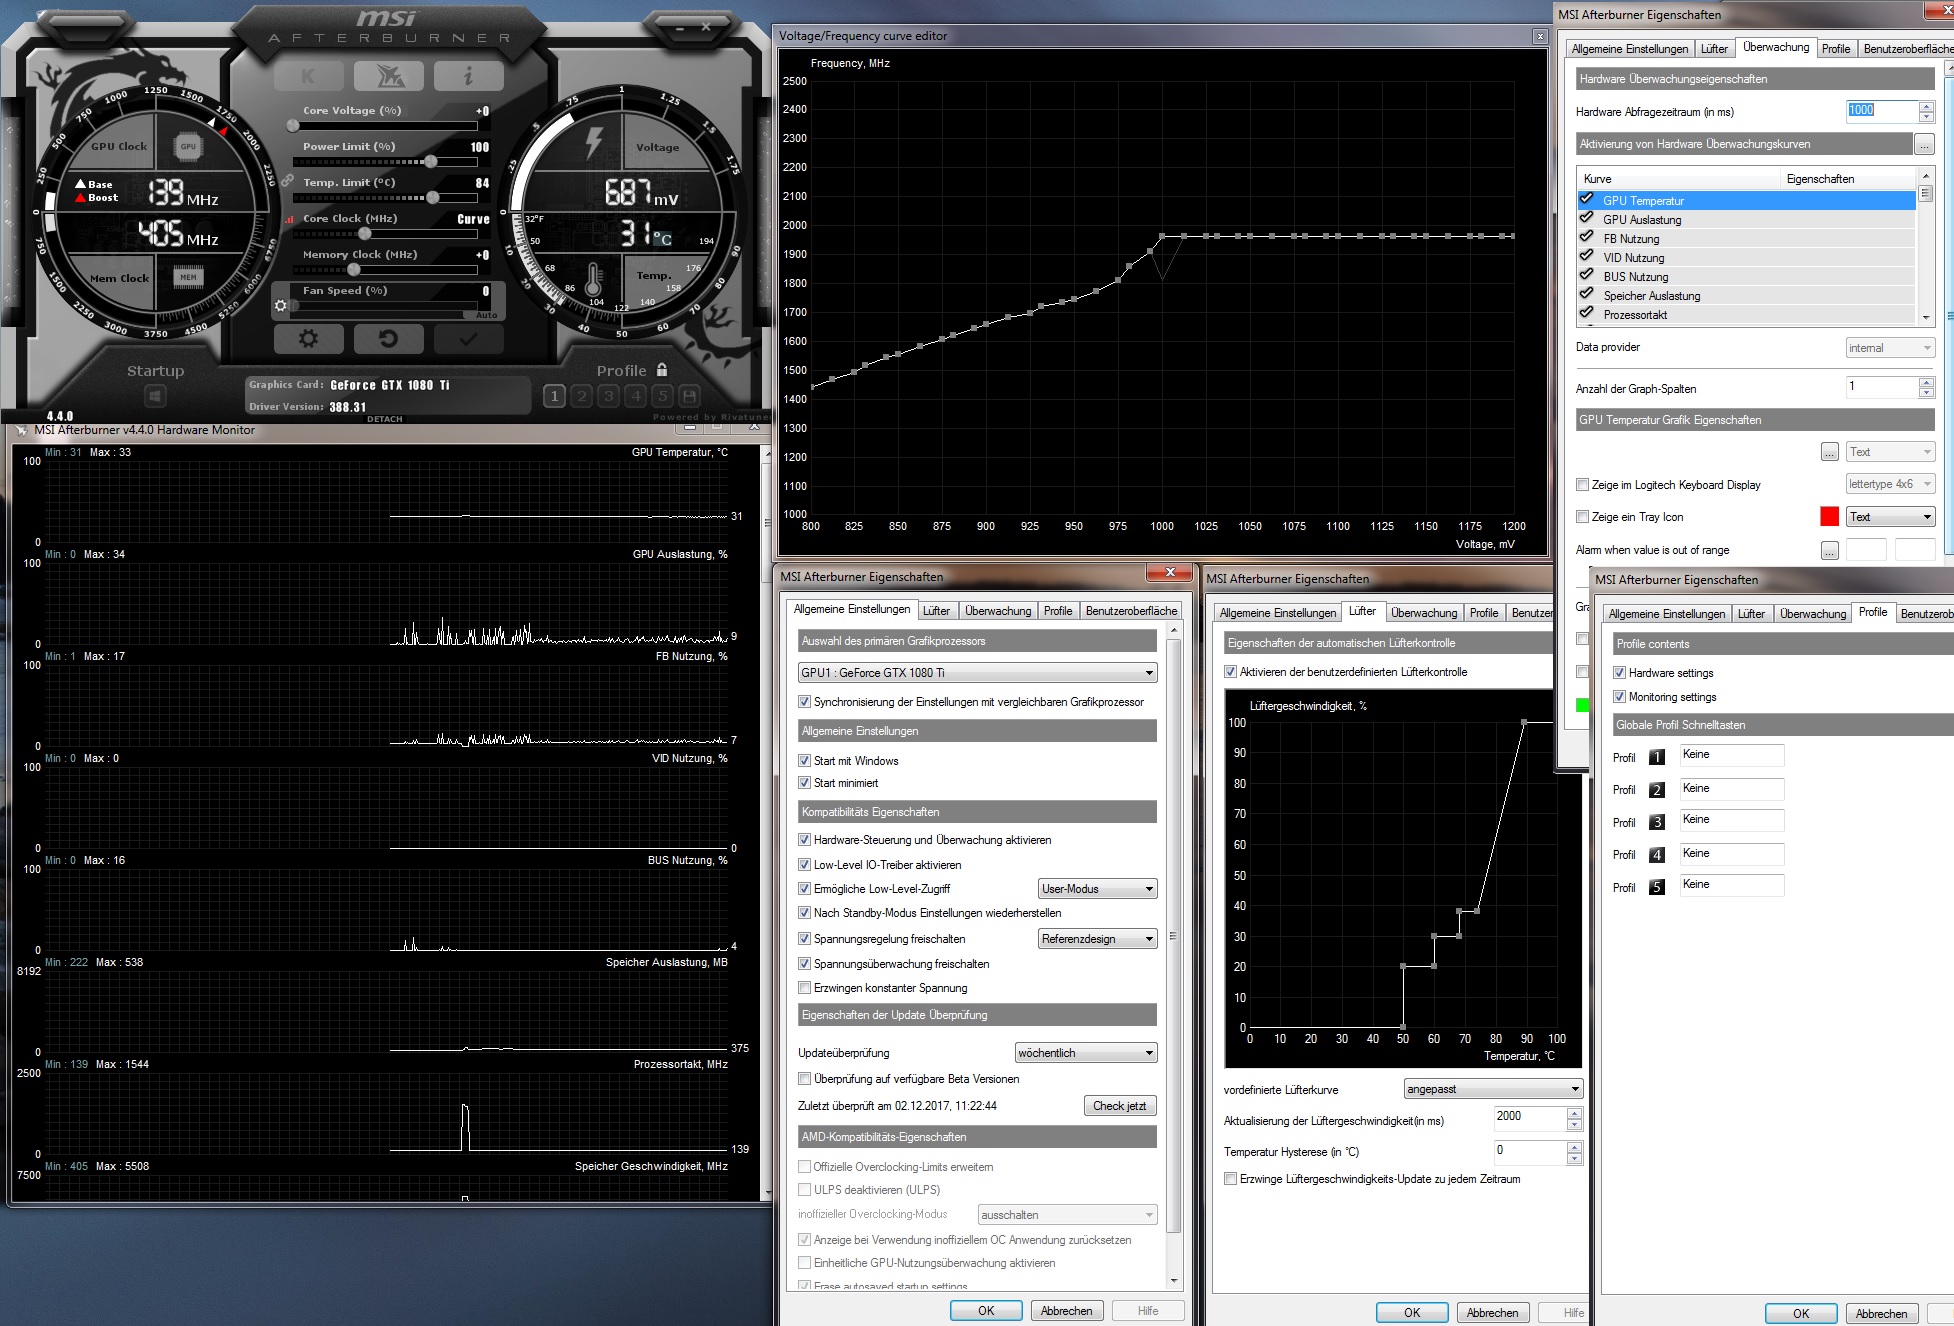Switch to the Benutzeroberfläche tab in general settings
Image resolution: width=1954 pixels, height=1326 pixels.
[1131, 611]
